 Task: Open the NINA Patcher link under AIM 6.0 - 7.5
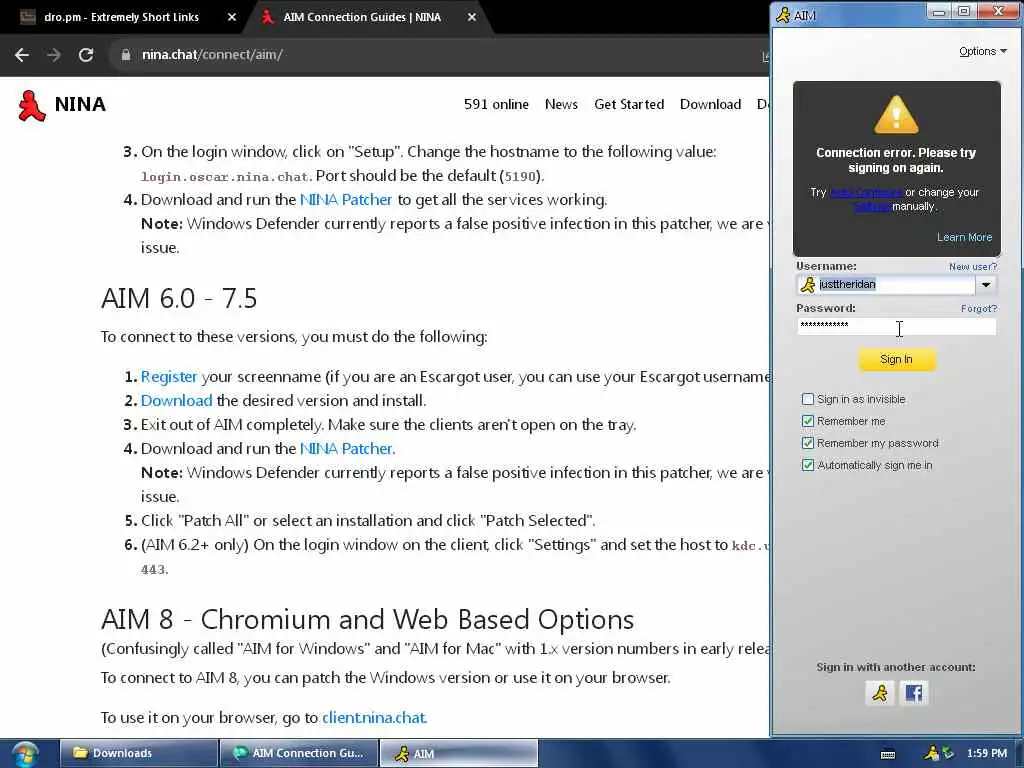(346, 449)
